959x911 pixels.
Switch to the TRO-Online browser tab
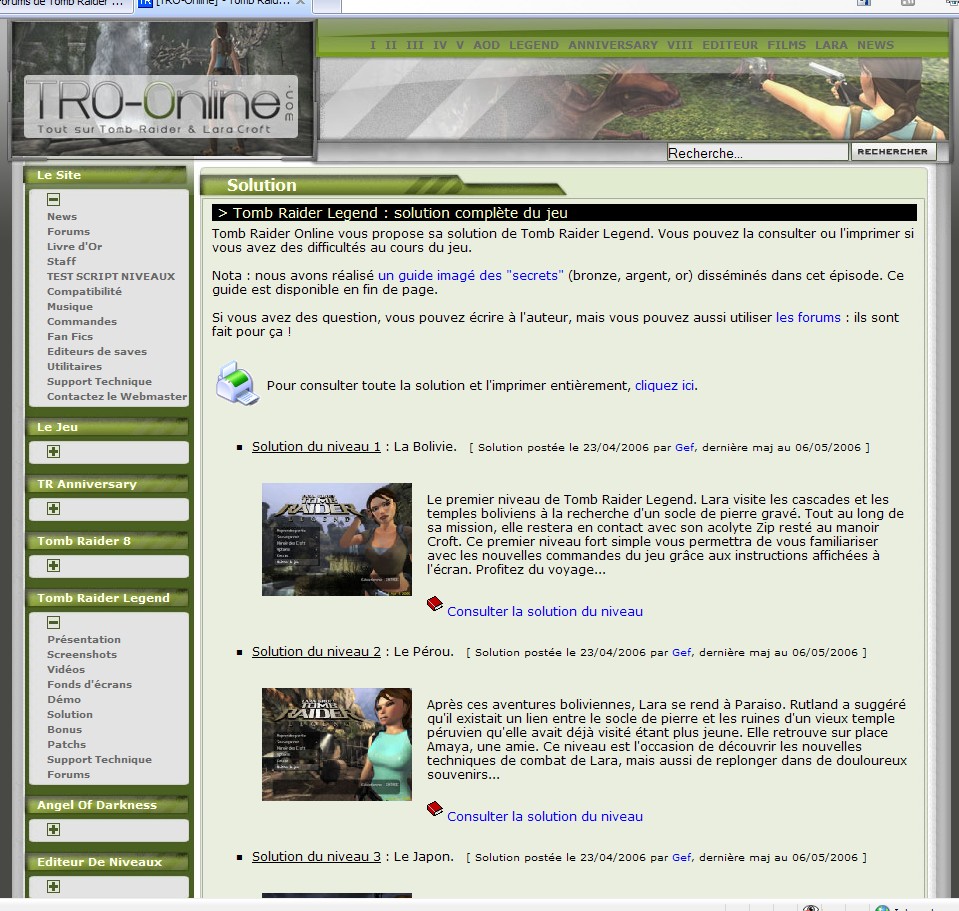pos(223,5)
